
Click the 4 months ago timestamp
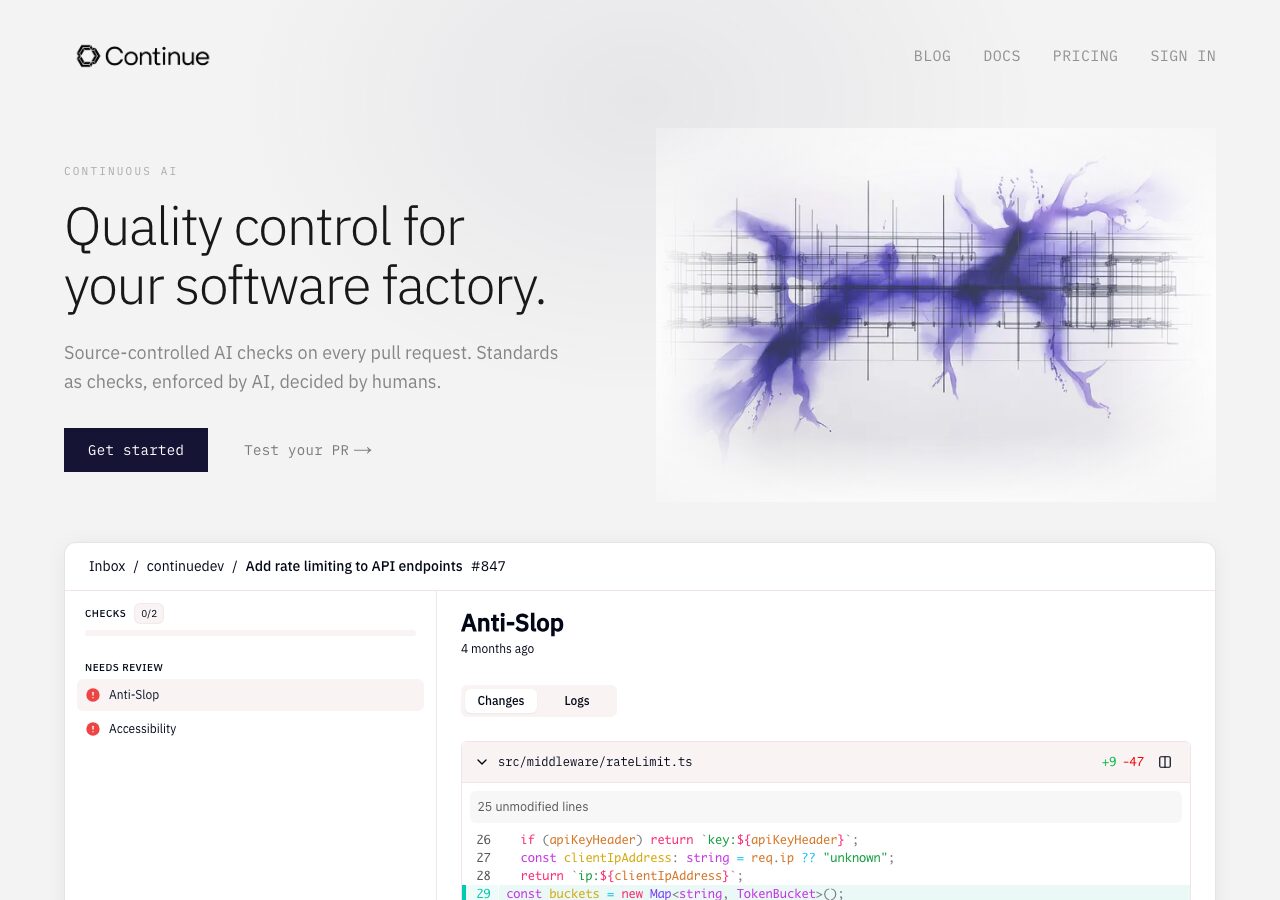click(497, 649)
